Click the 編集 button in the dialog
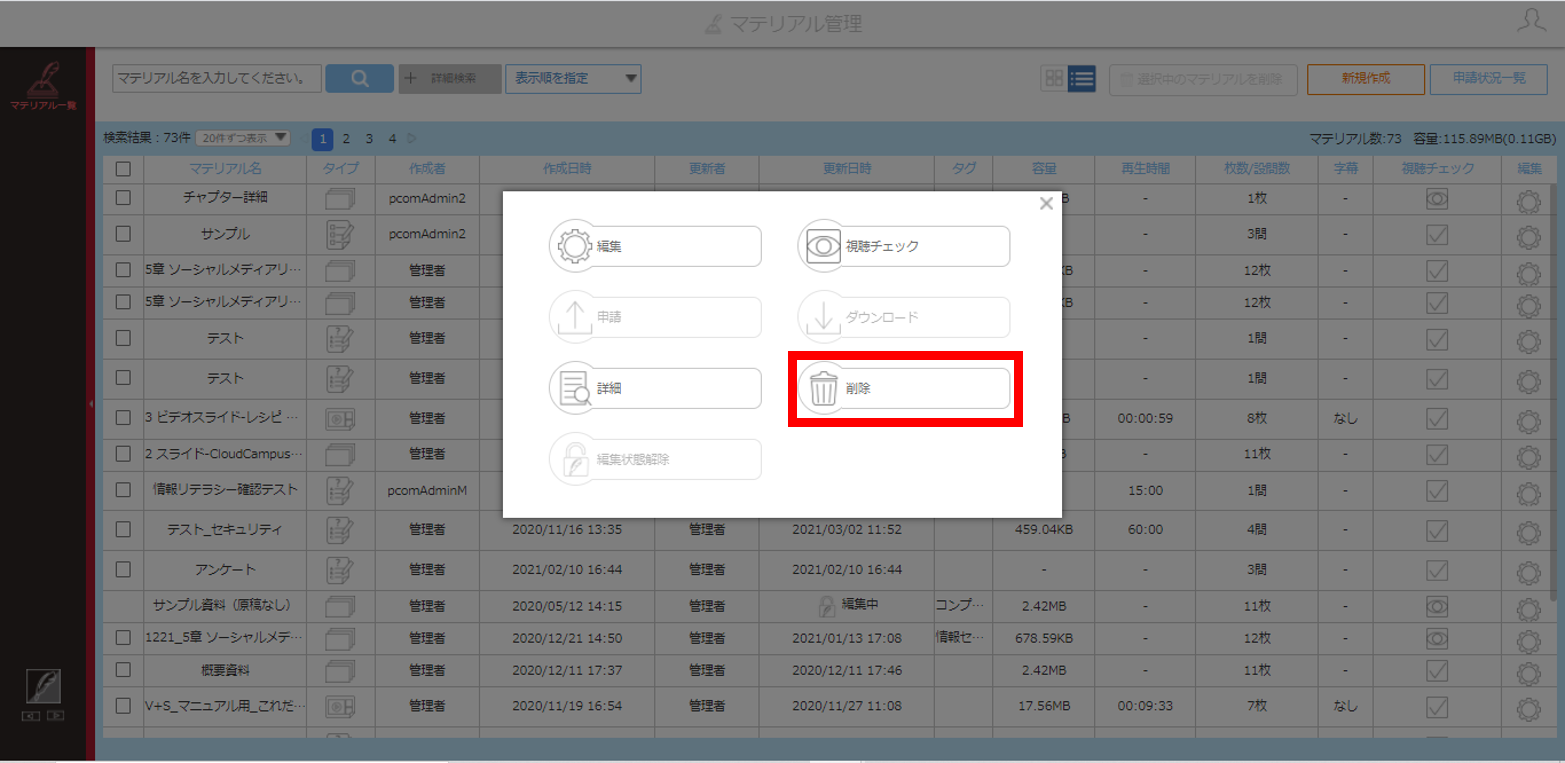 click(656, 246)
